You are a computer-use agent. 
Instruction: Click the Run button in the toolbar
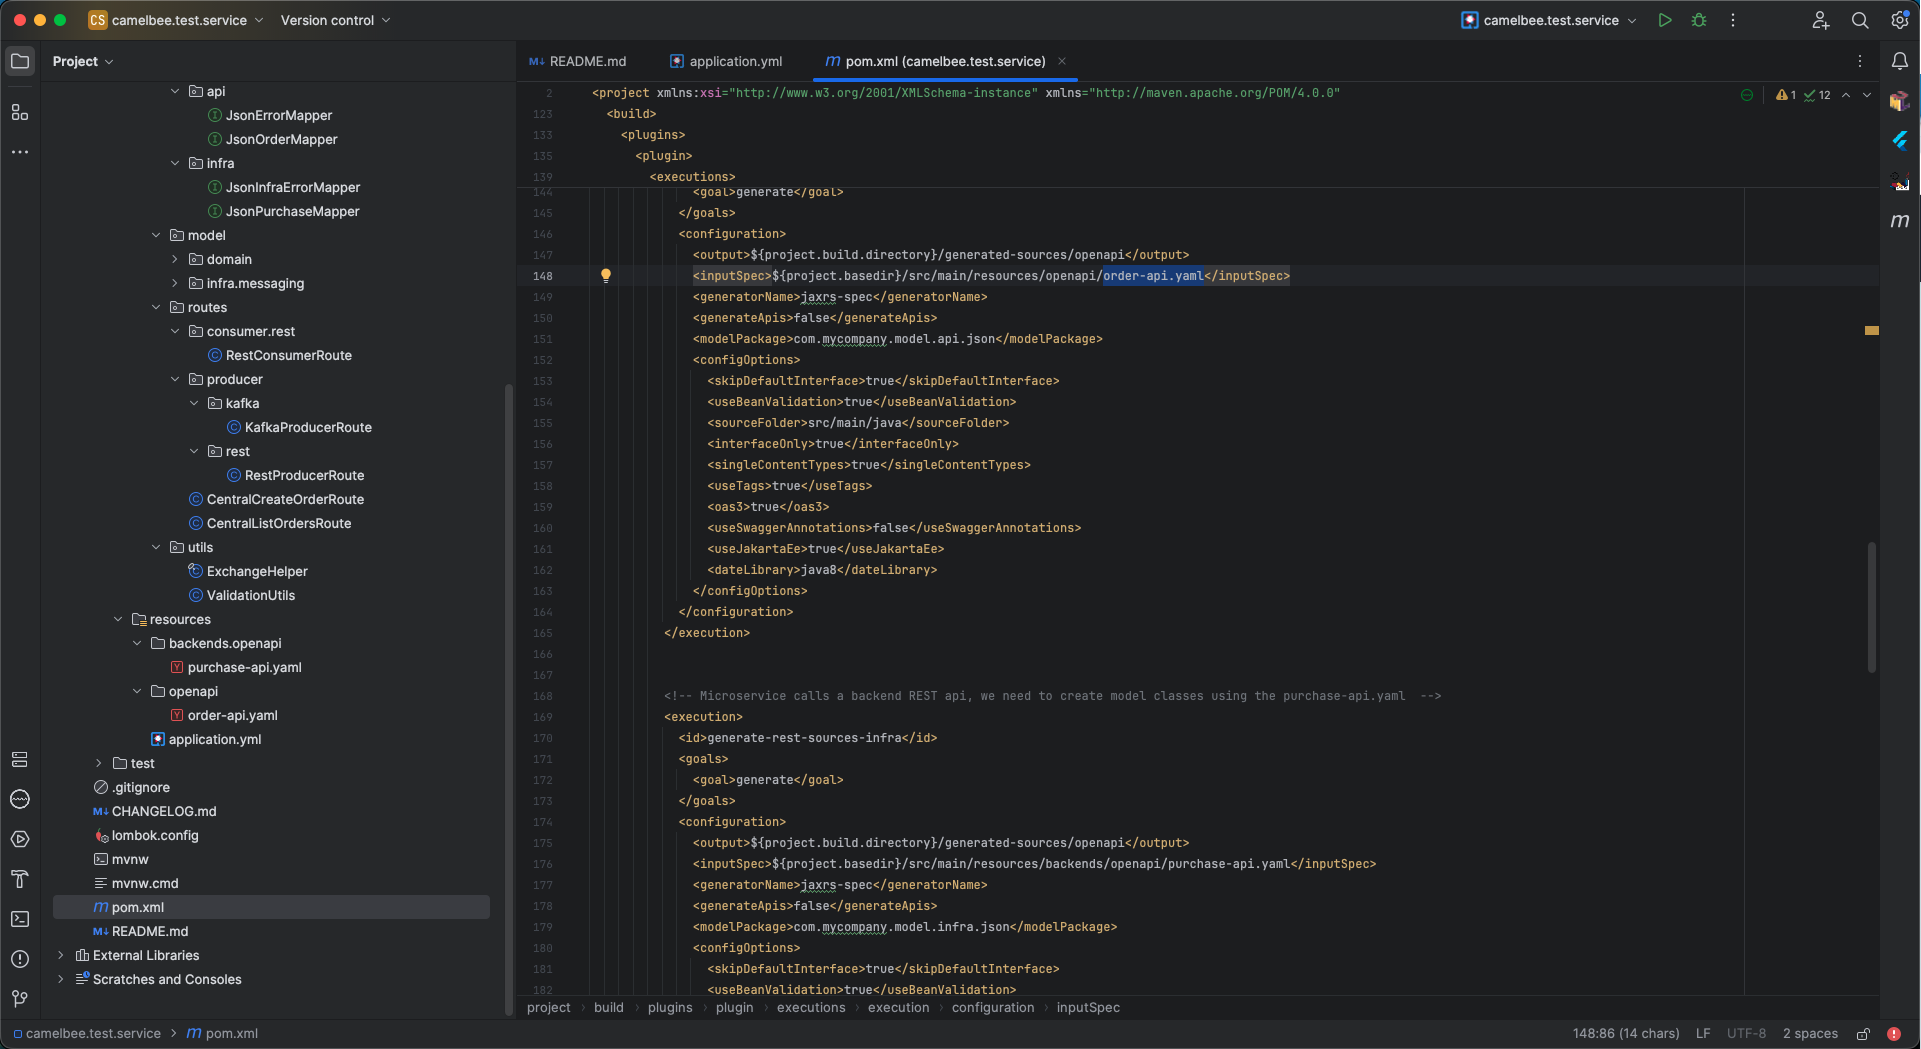click(1665, 20)
